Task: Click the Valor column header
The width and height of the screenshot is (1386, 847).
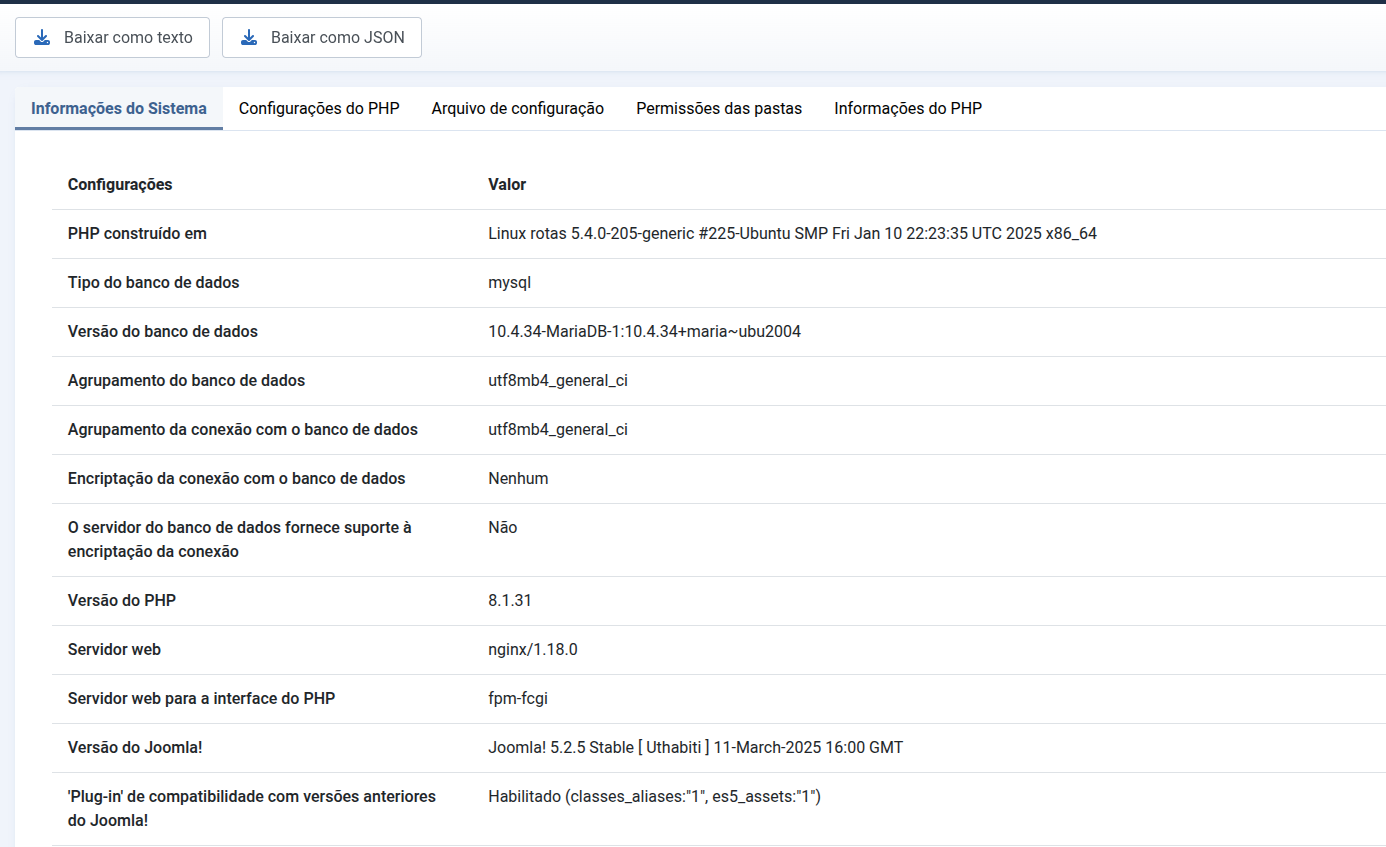Action: coord(507,185)
